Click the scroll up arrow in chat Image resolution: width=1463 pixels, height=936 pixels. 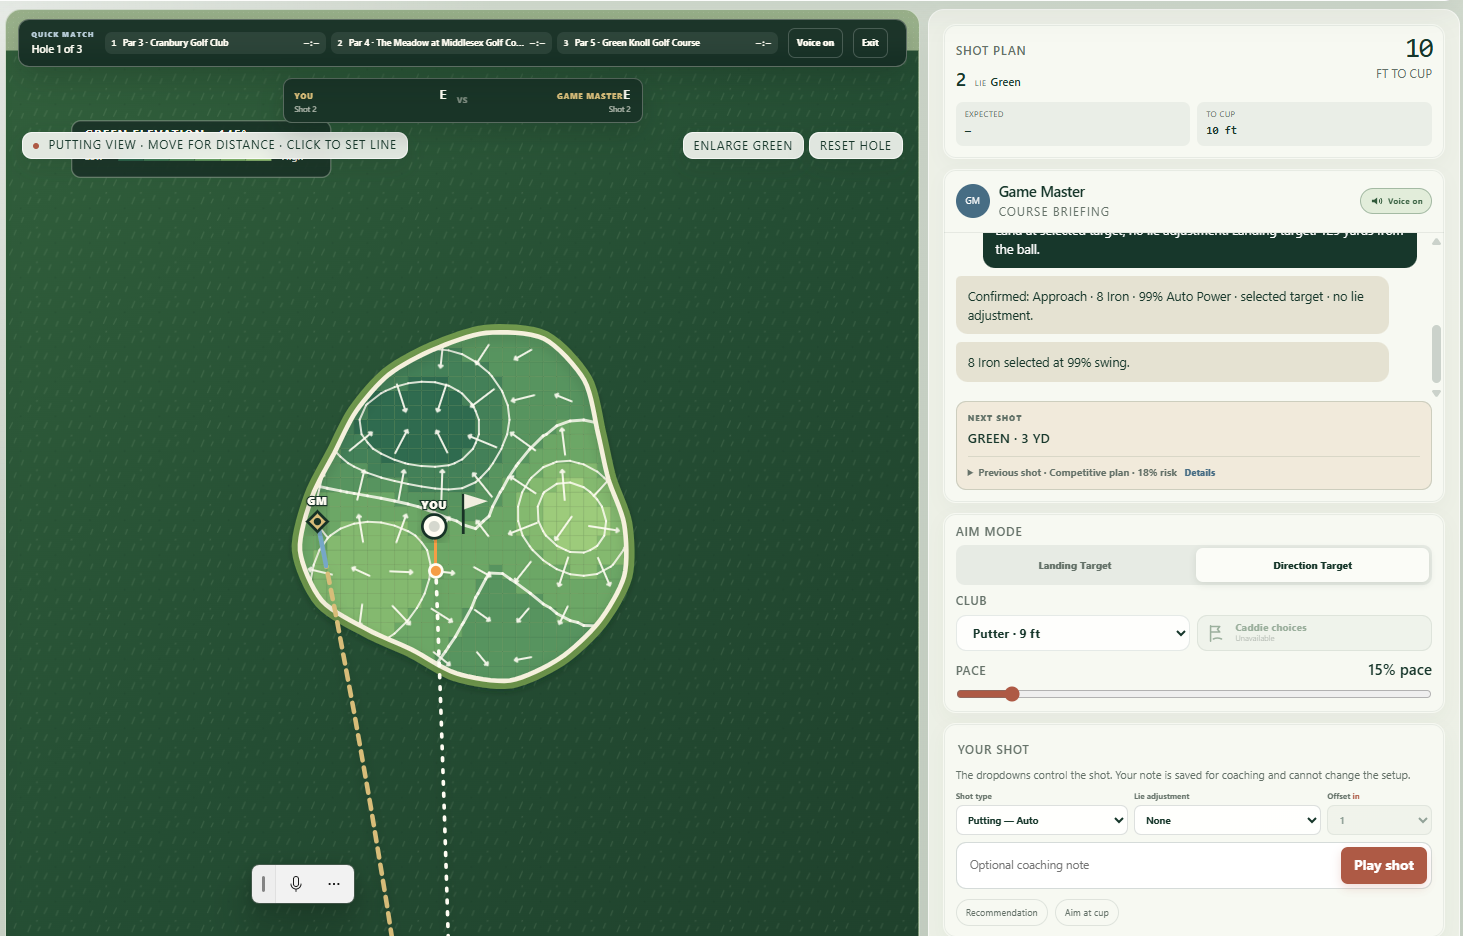[x=1437, y=242]
